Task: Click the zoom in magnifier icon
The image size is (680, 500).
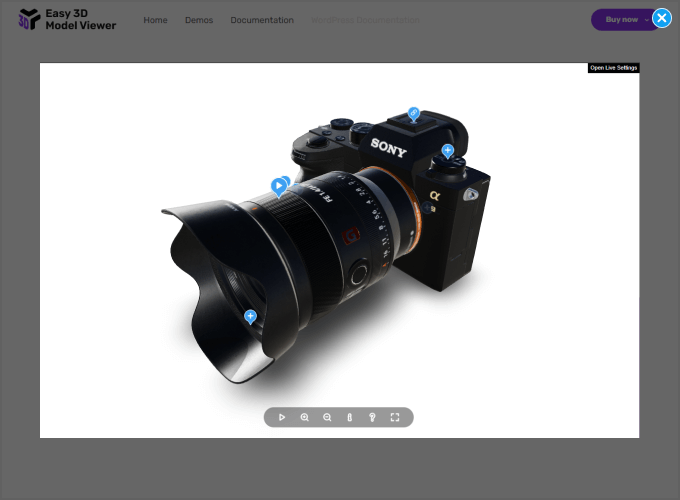Action: [304, 417]
